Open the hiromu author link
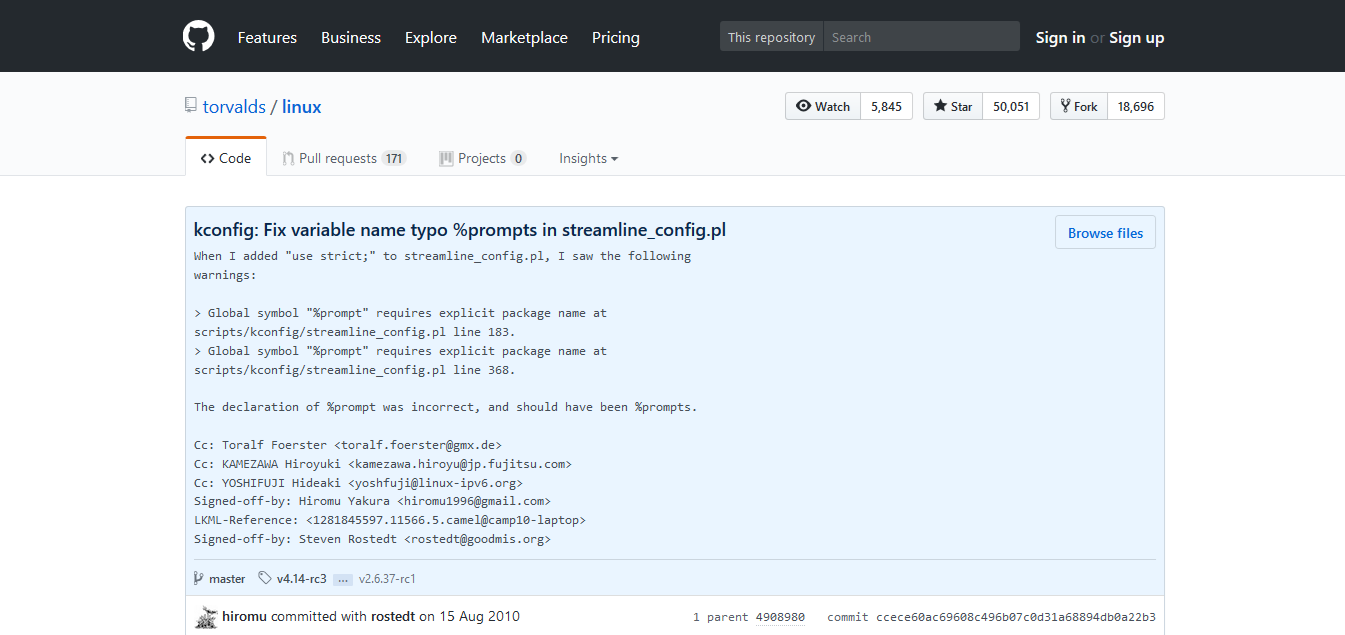This screenshot has height=635, width=1345. 245,616
